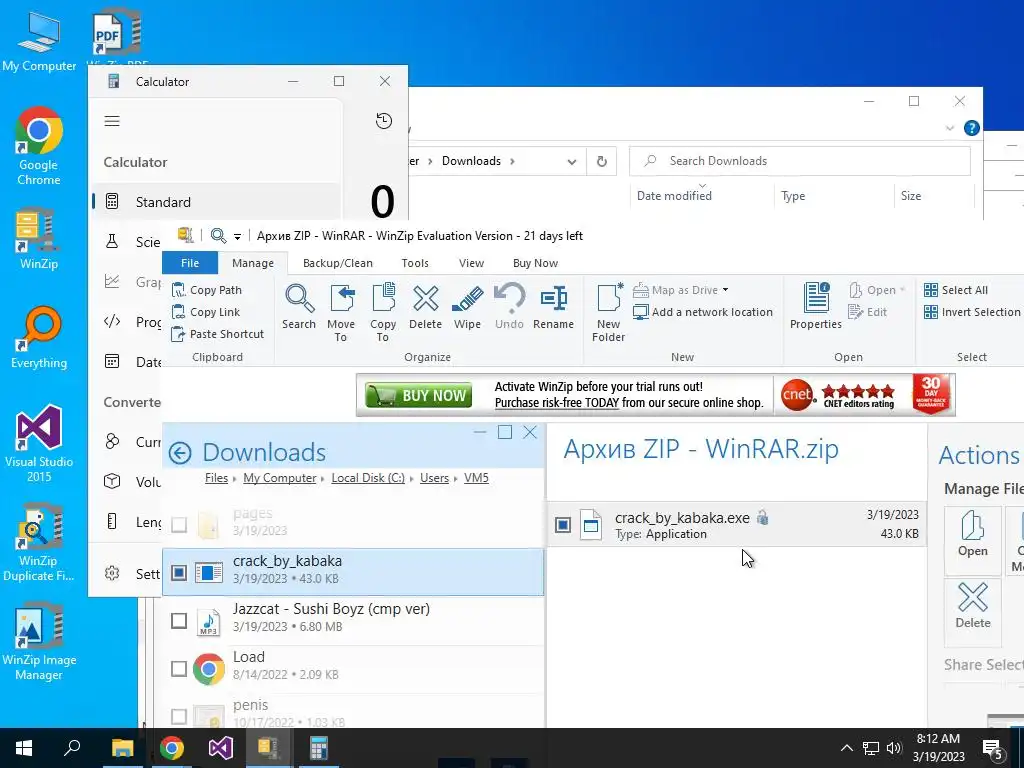
Task: Click the Calculator taskbar icon
Action: tap(319, 748)
